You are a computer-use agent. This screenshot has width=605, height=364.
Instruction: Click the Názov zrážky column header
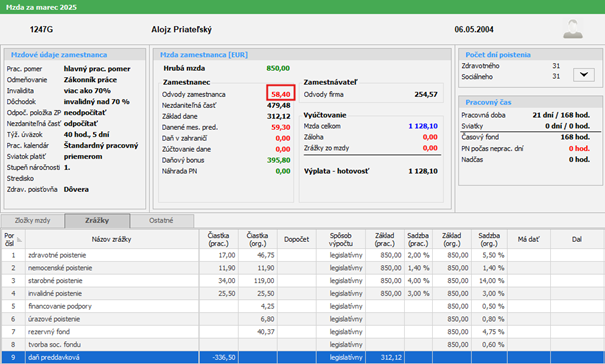[112, 239]
